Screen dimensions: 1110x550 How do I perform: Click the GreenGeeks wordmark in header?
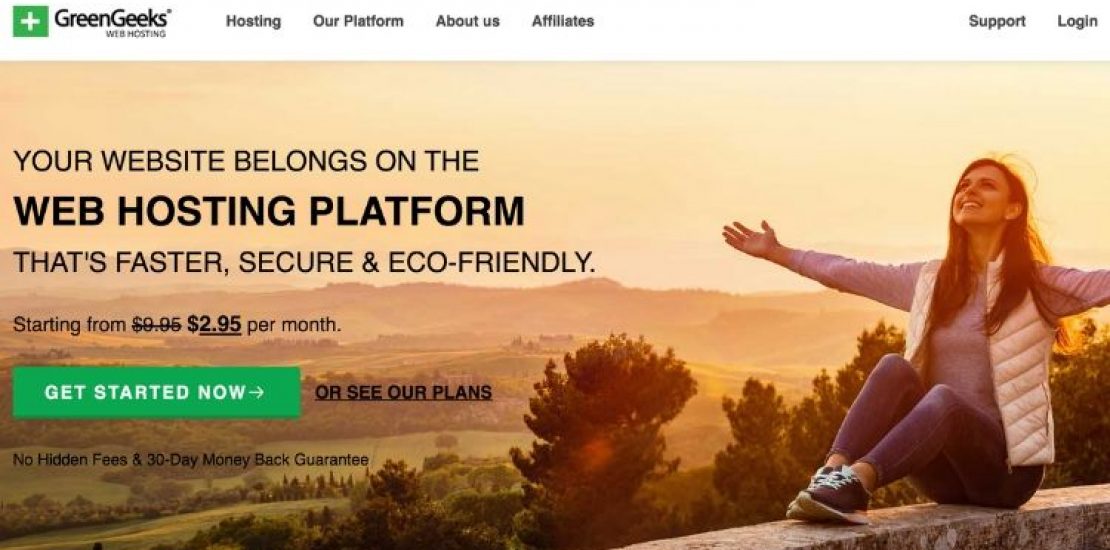pos(113,18)
